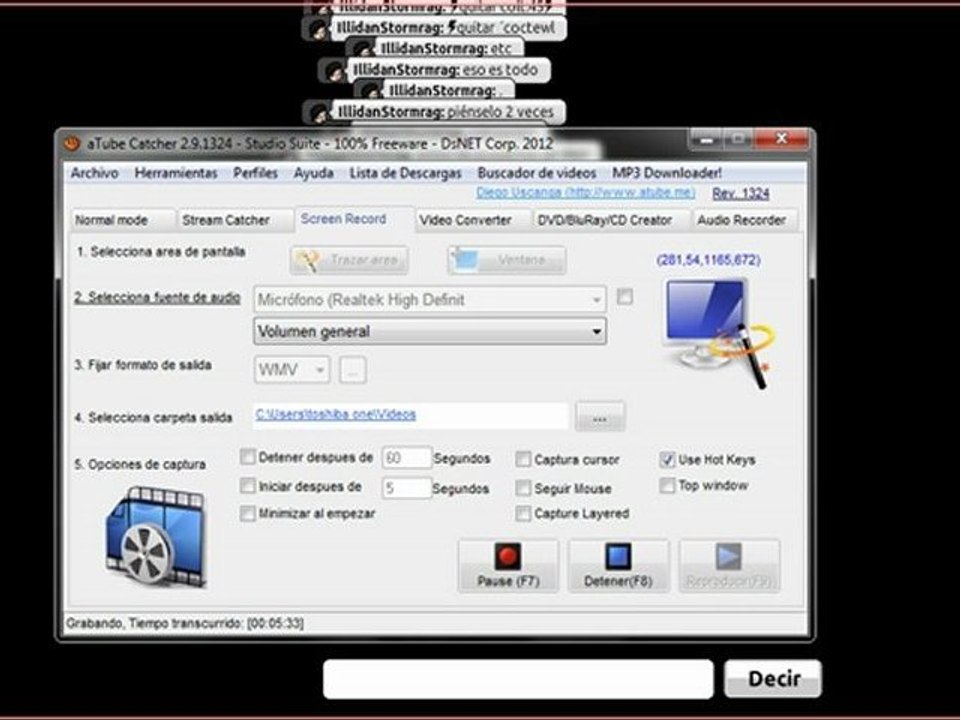Open the Archivo menu
960x720 pixels.
(x=94, y=173)
